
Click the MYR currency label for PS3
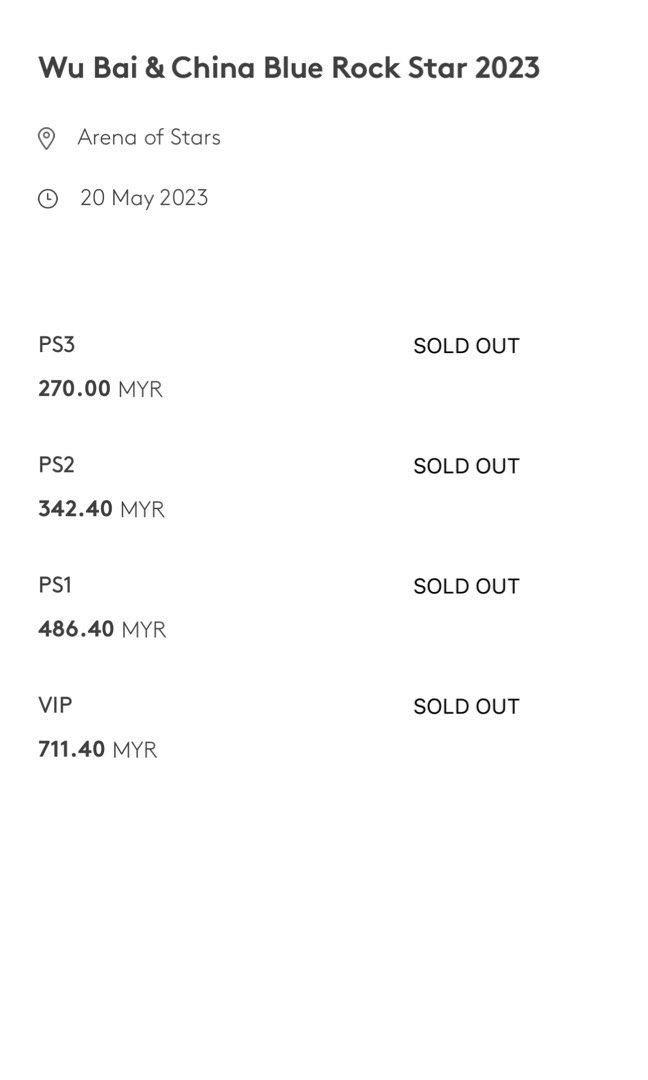(x=140, y=389)
